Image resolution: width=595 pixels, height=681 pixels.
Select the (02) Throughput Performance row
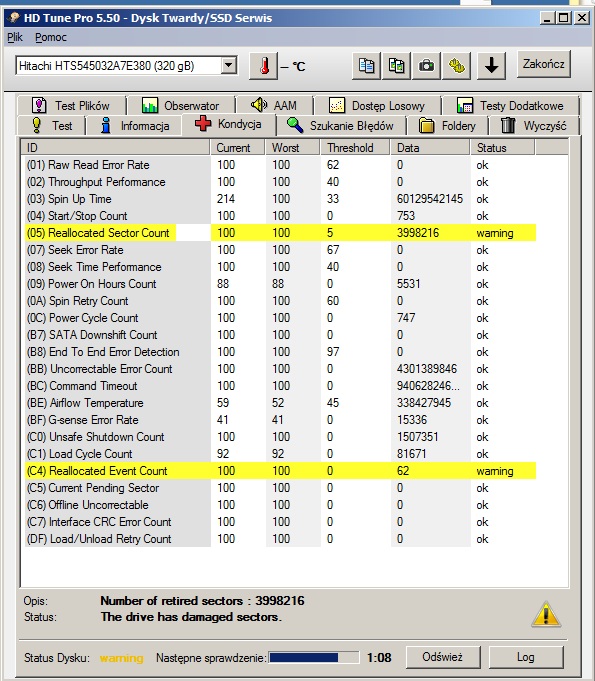(x=281, y=182)
